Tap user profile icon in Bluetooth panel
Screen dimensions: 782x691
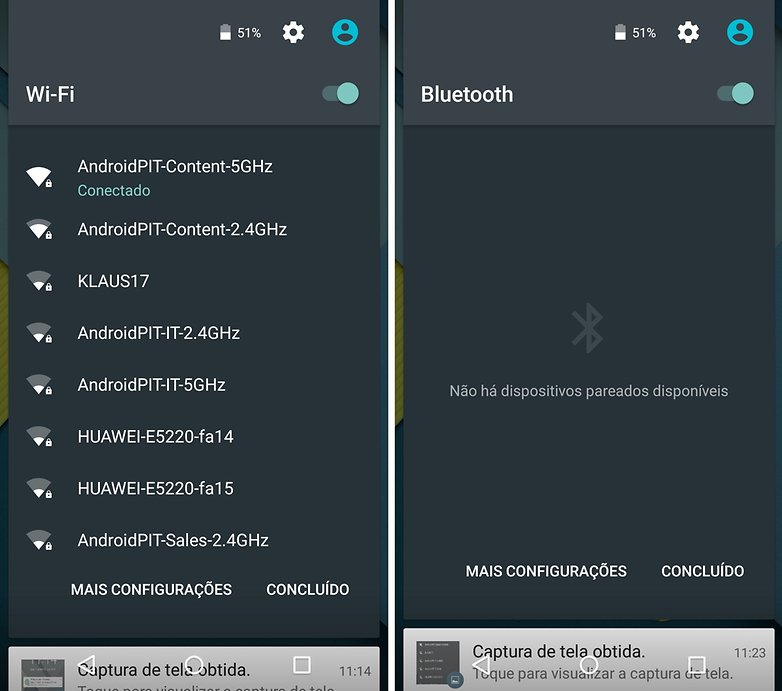click(740, 32)
